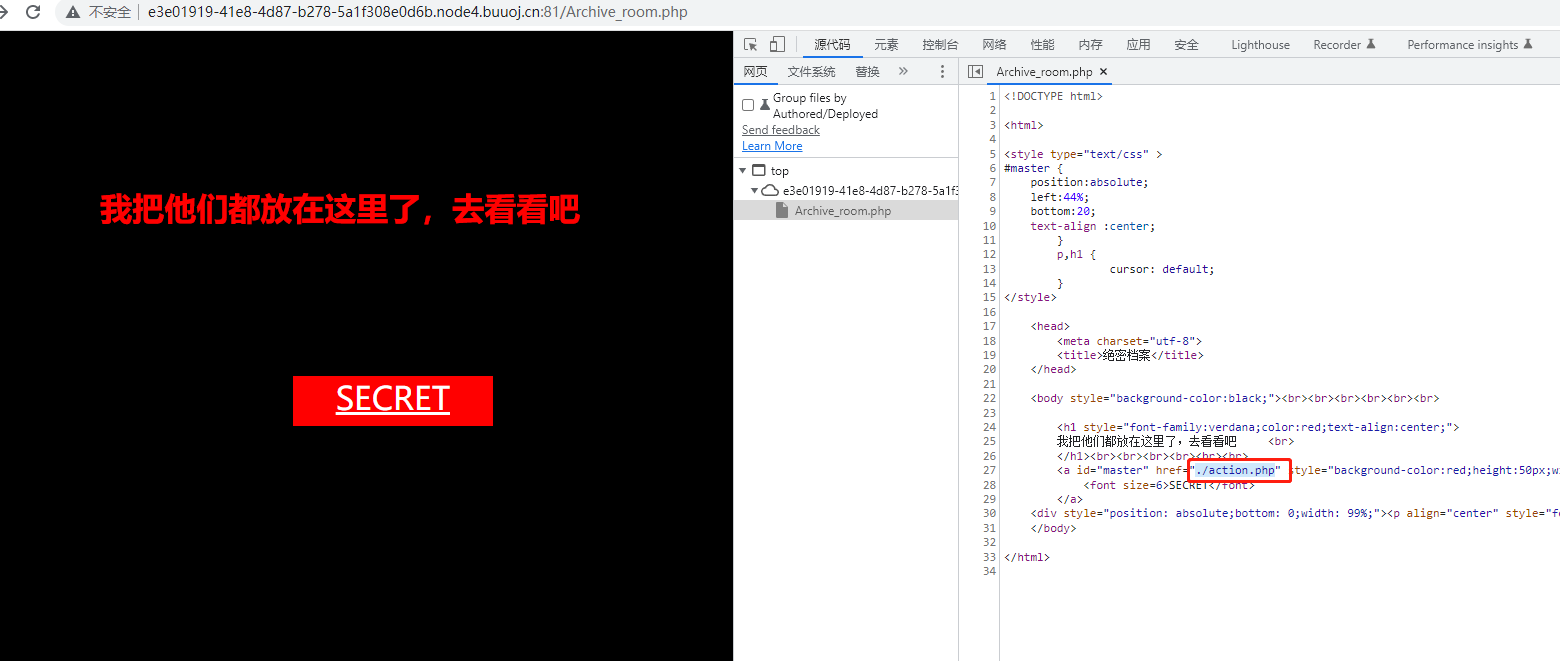
Task: Open the 应用 Application panel tab
Action: click(1138, 45)
